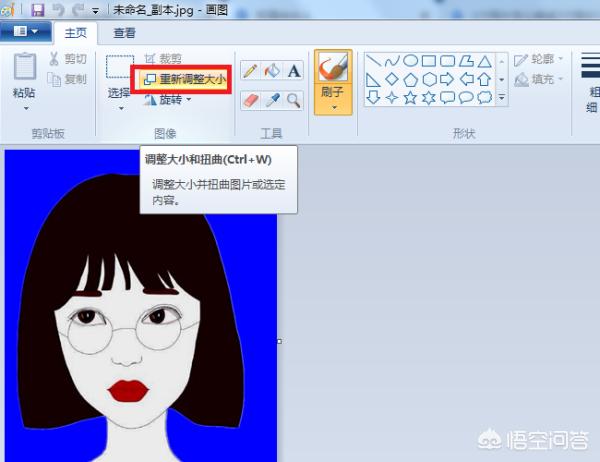
Task: Select the Cloud callout shape
Action: point(484,98)
